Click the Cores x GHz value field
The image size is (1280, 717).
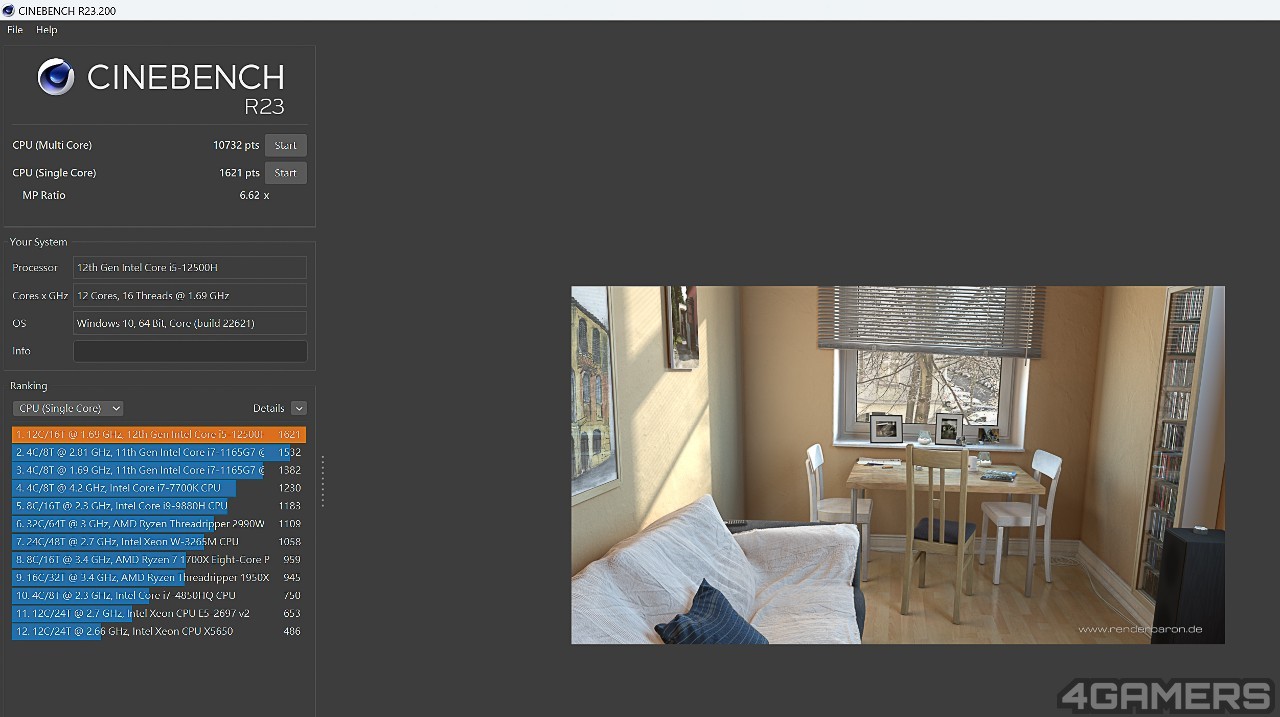(x=190, y=295)
